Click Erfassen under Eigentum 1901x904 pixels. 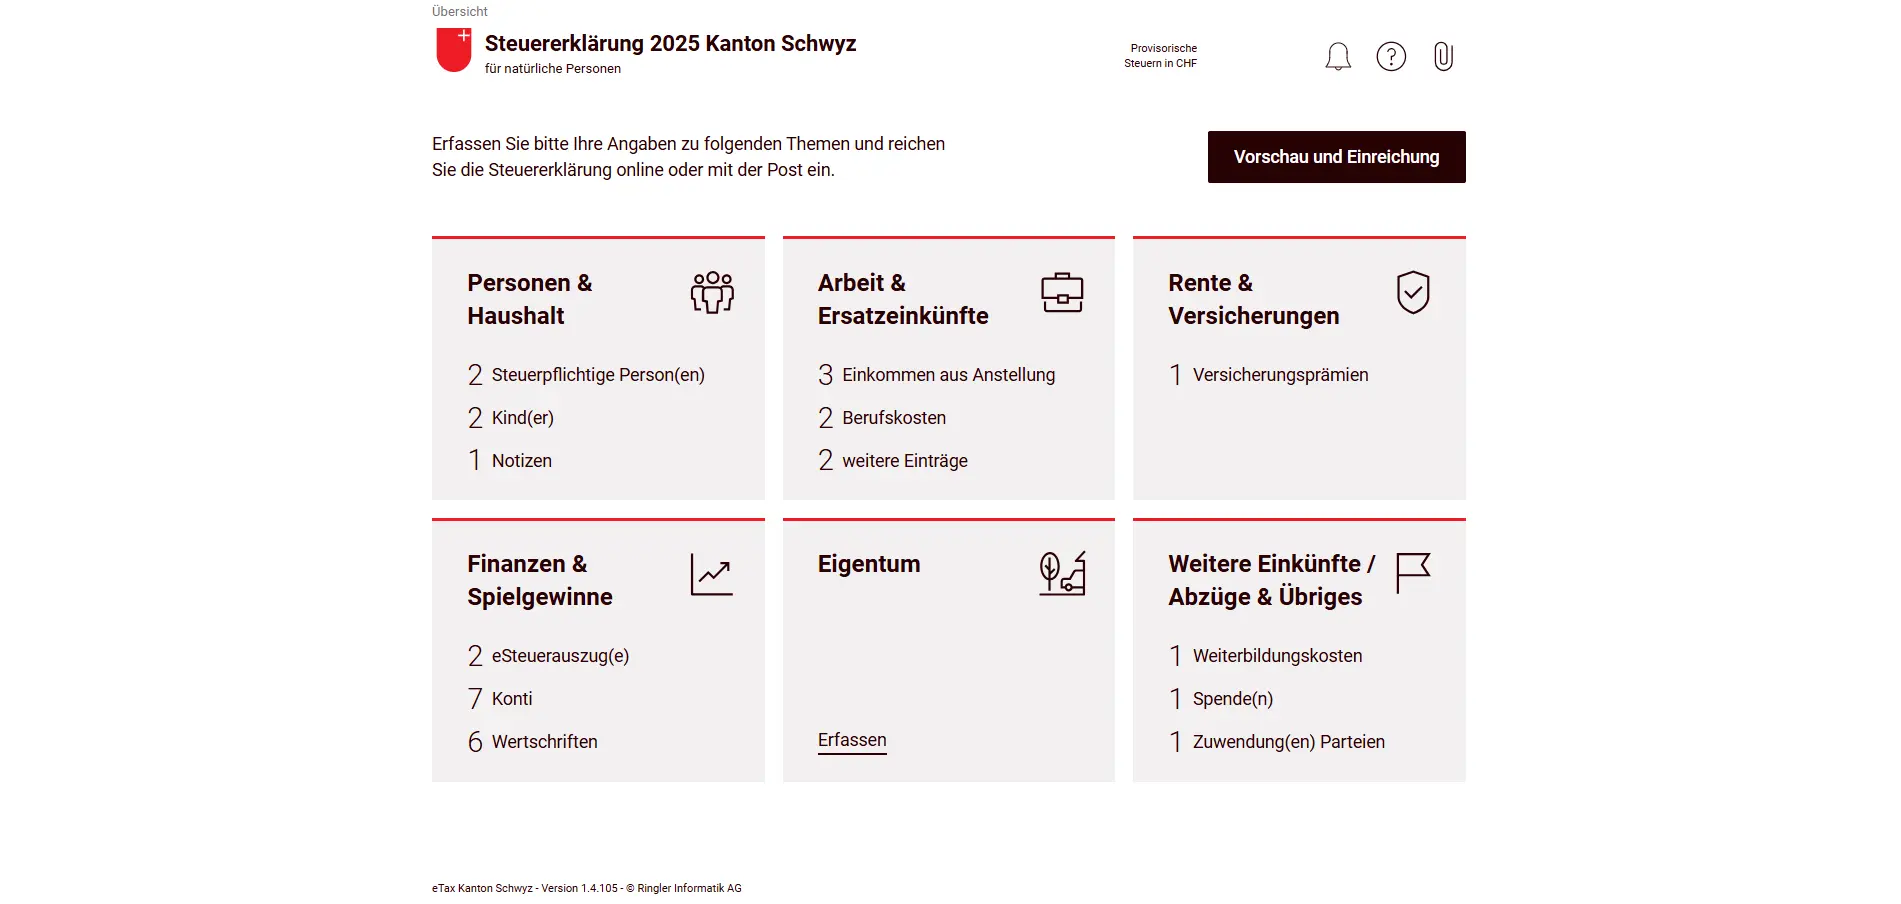coord(851,739)
